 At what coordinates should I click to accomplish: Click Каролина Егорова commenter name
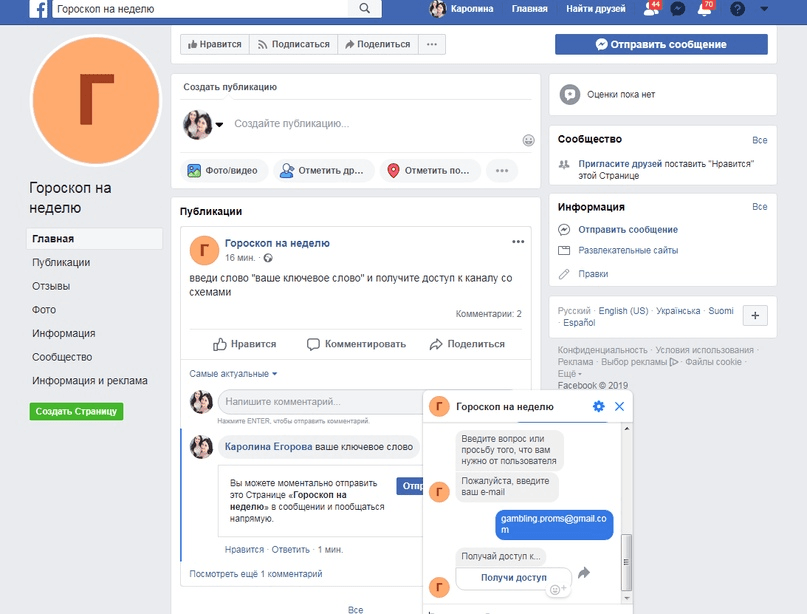coord(268,447)
